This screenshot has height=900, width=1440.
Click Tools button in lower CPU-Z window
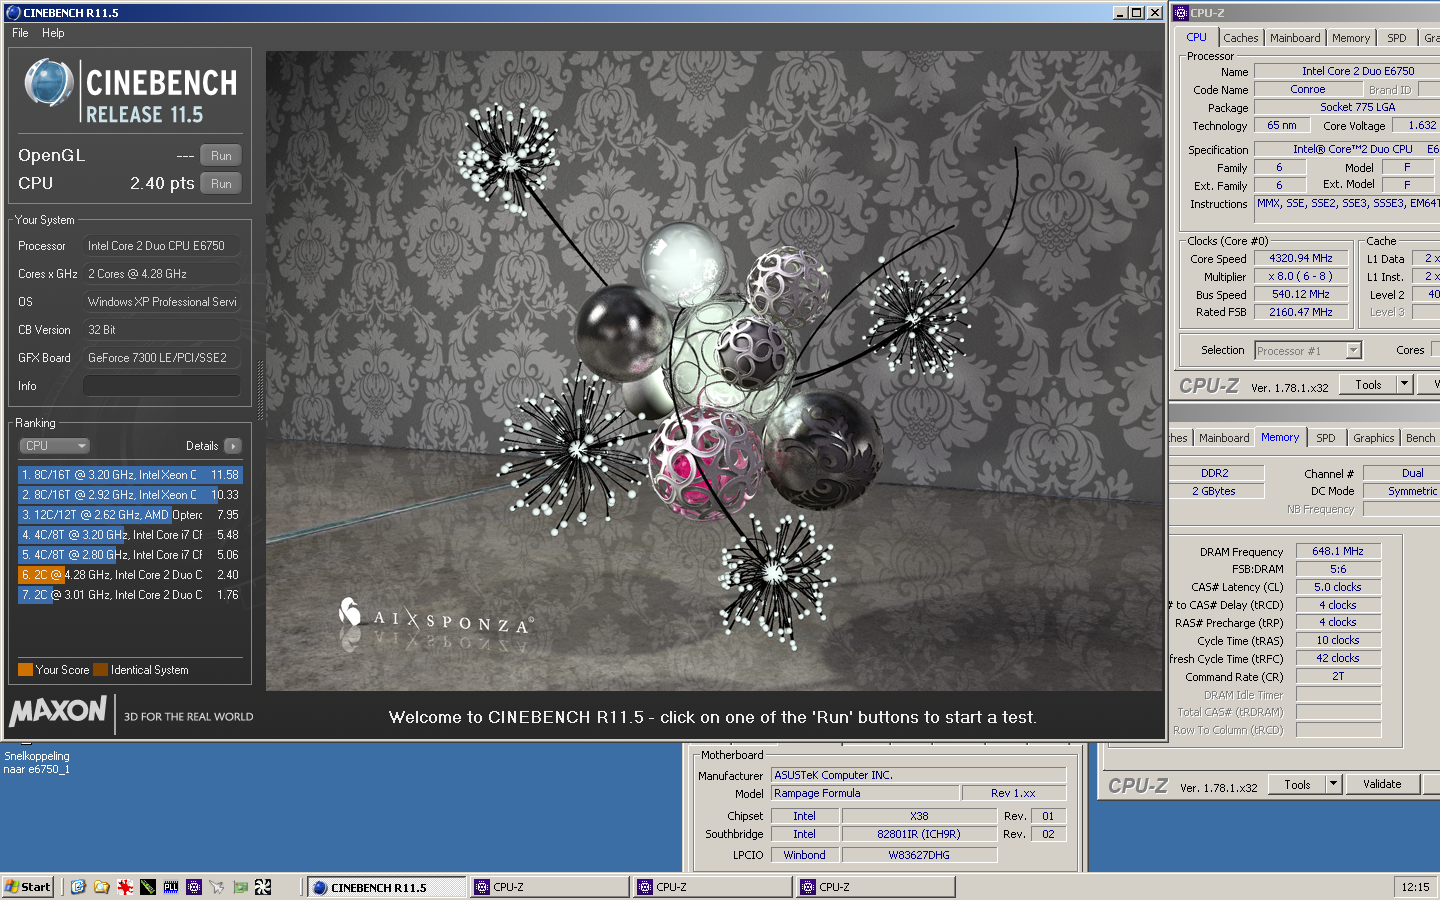(x=1297, y=785)
